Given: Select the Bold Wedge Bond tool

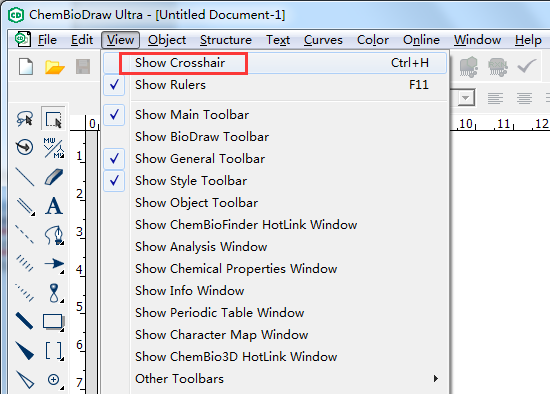Looking at the screenshot, I should [x=25, y=350].
